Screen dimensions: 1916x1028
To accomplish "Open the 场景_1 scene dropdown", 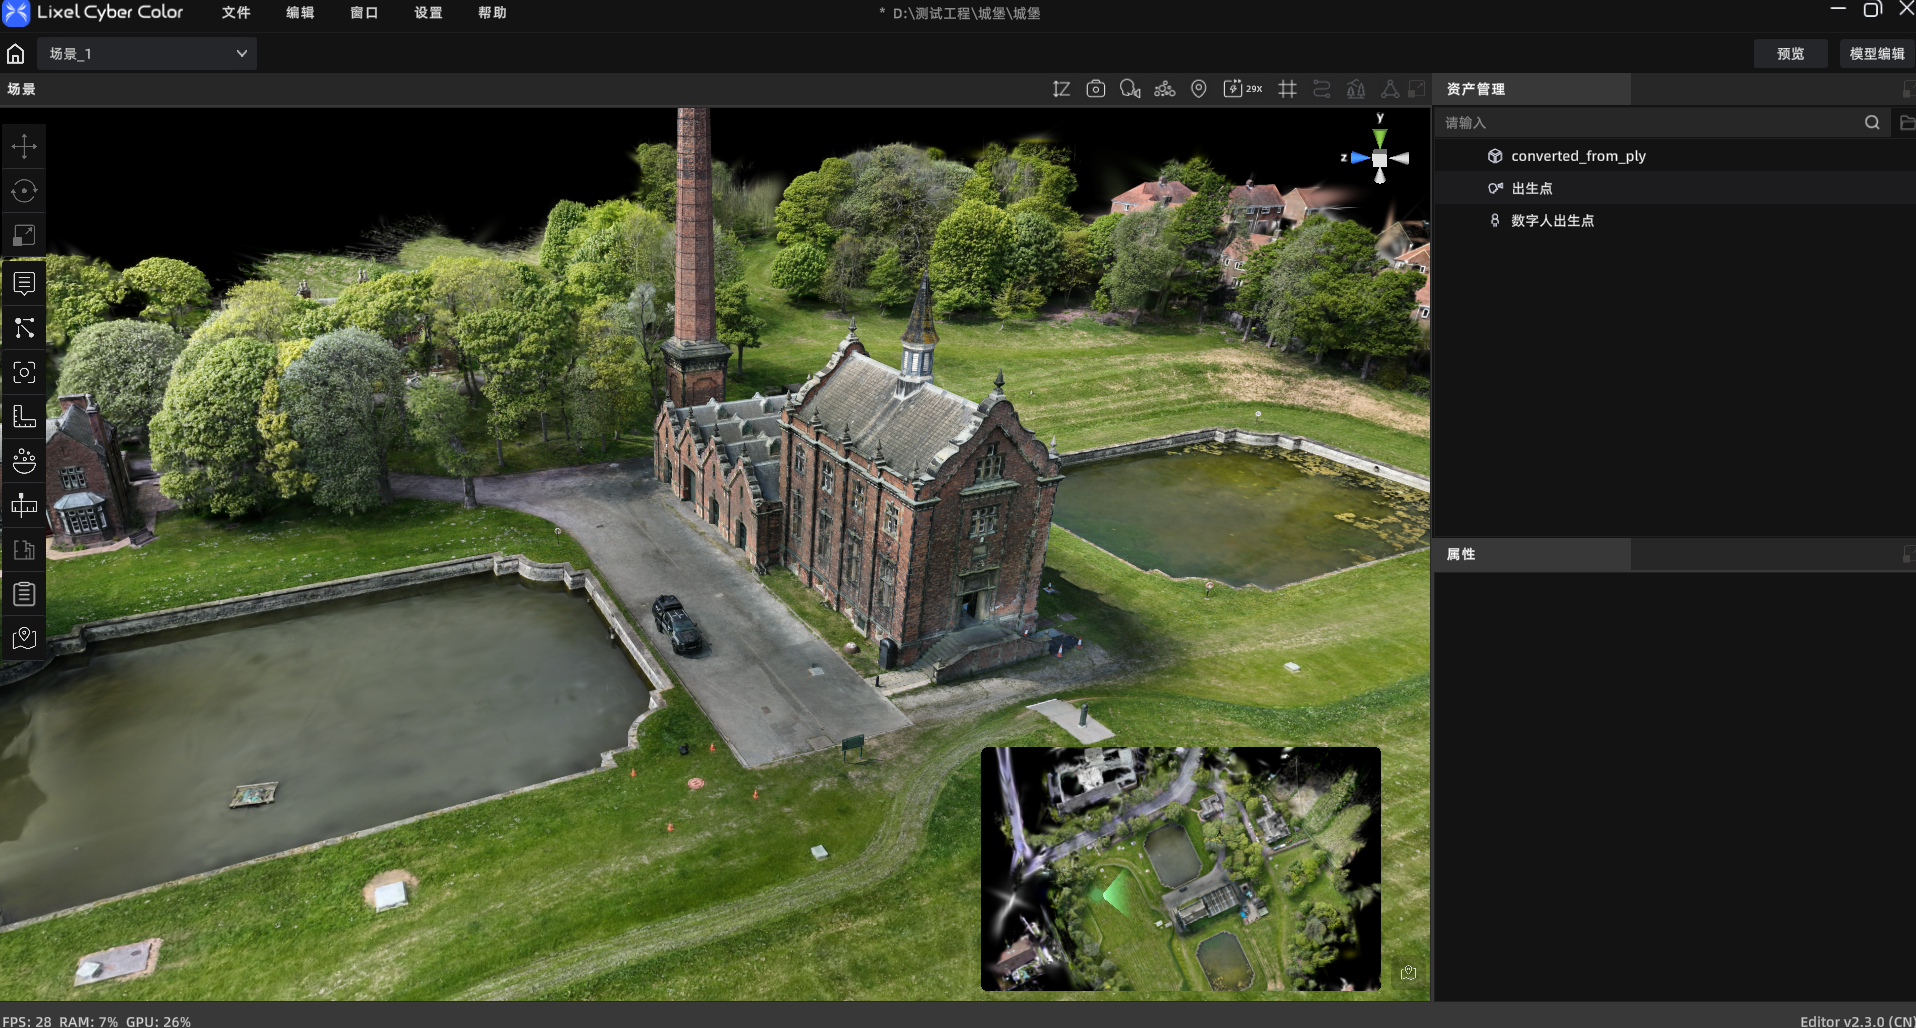I will pos(147,54).
